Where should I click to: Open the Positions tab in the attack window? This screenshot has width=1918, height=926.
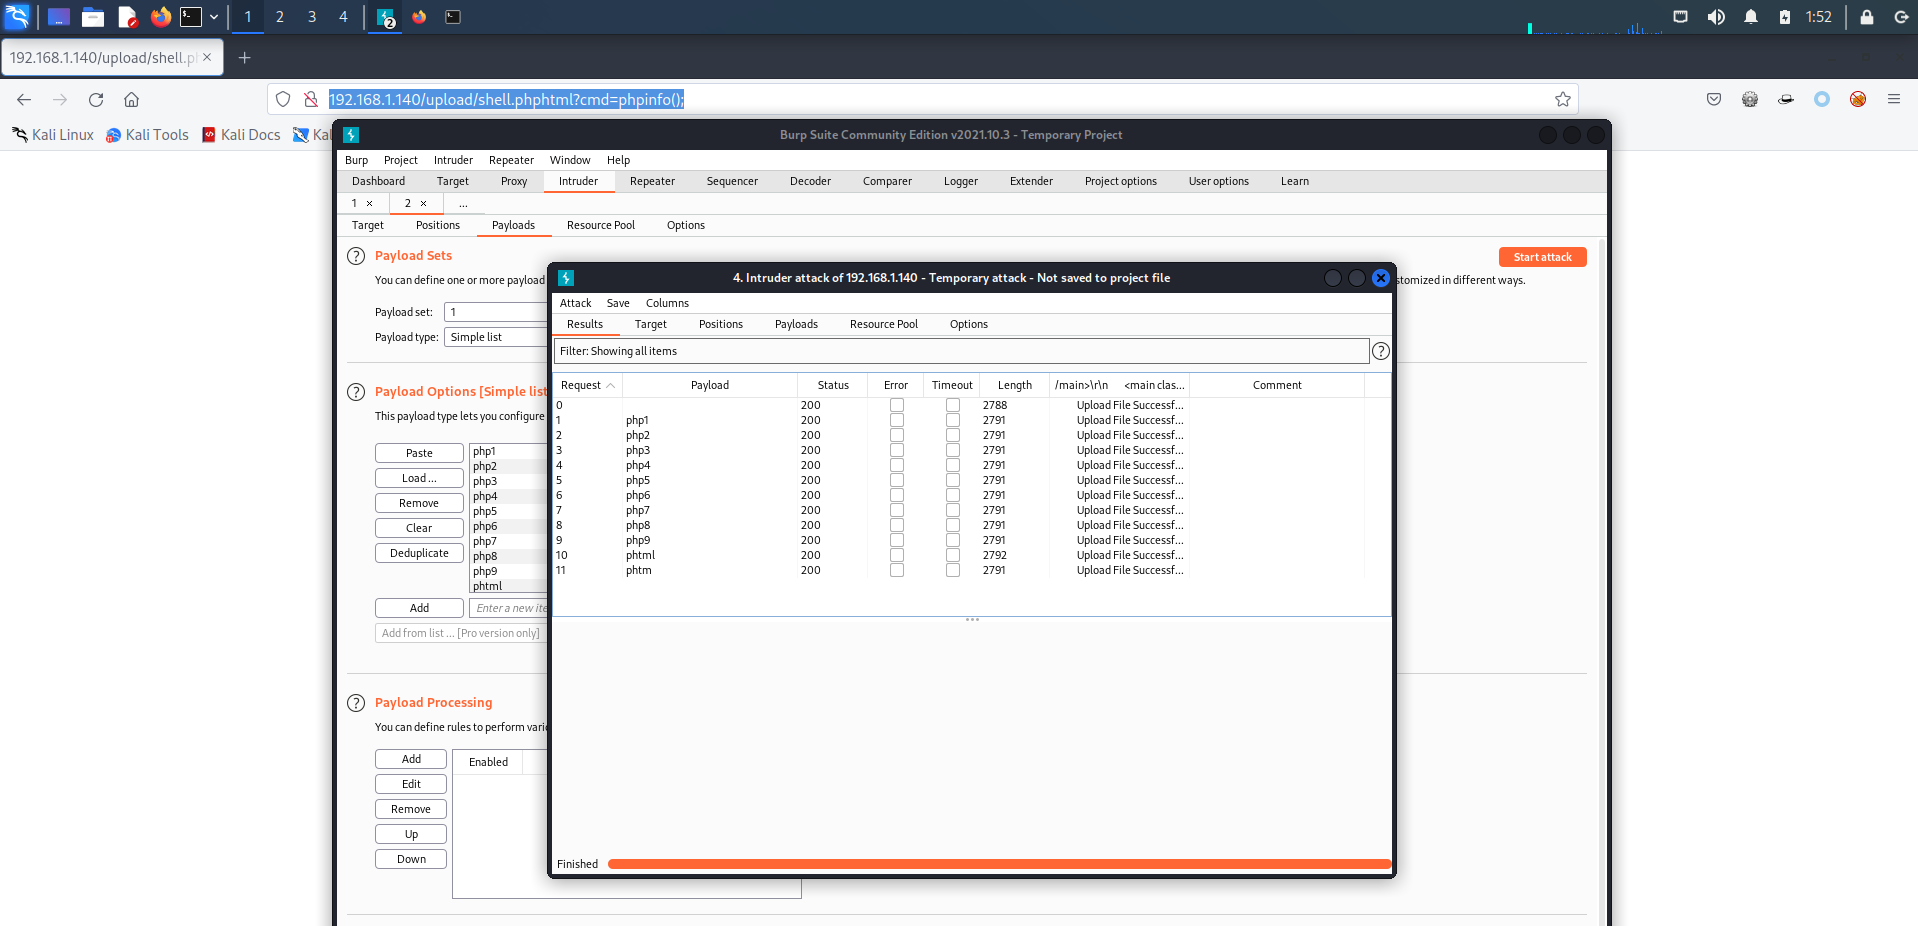pyautogui.click(x=721, y=324)
